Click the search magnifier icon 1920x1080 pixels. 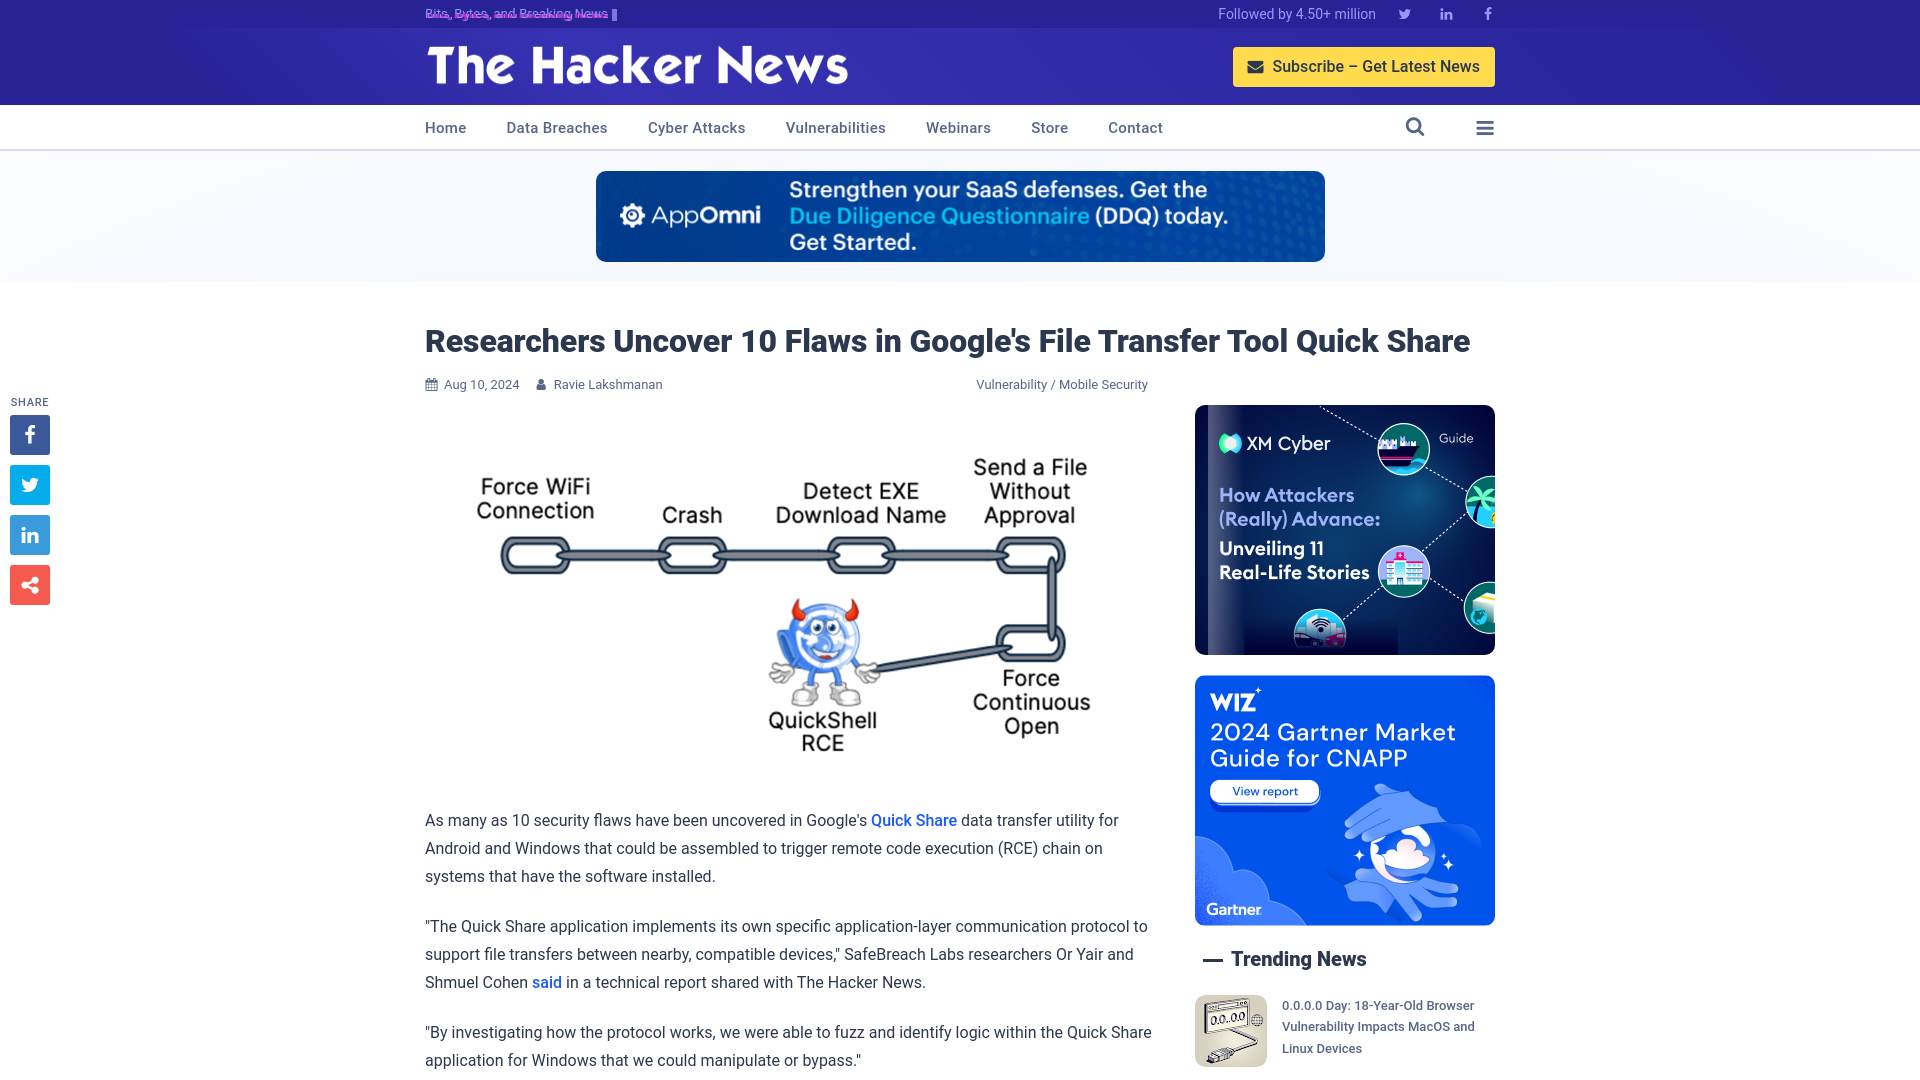click(x=1414, y=127)
